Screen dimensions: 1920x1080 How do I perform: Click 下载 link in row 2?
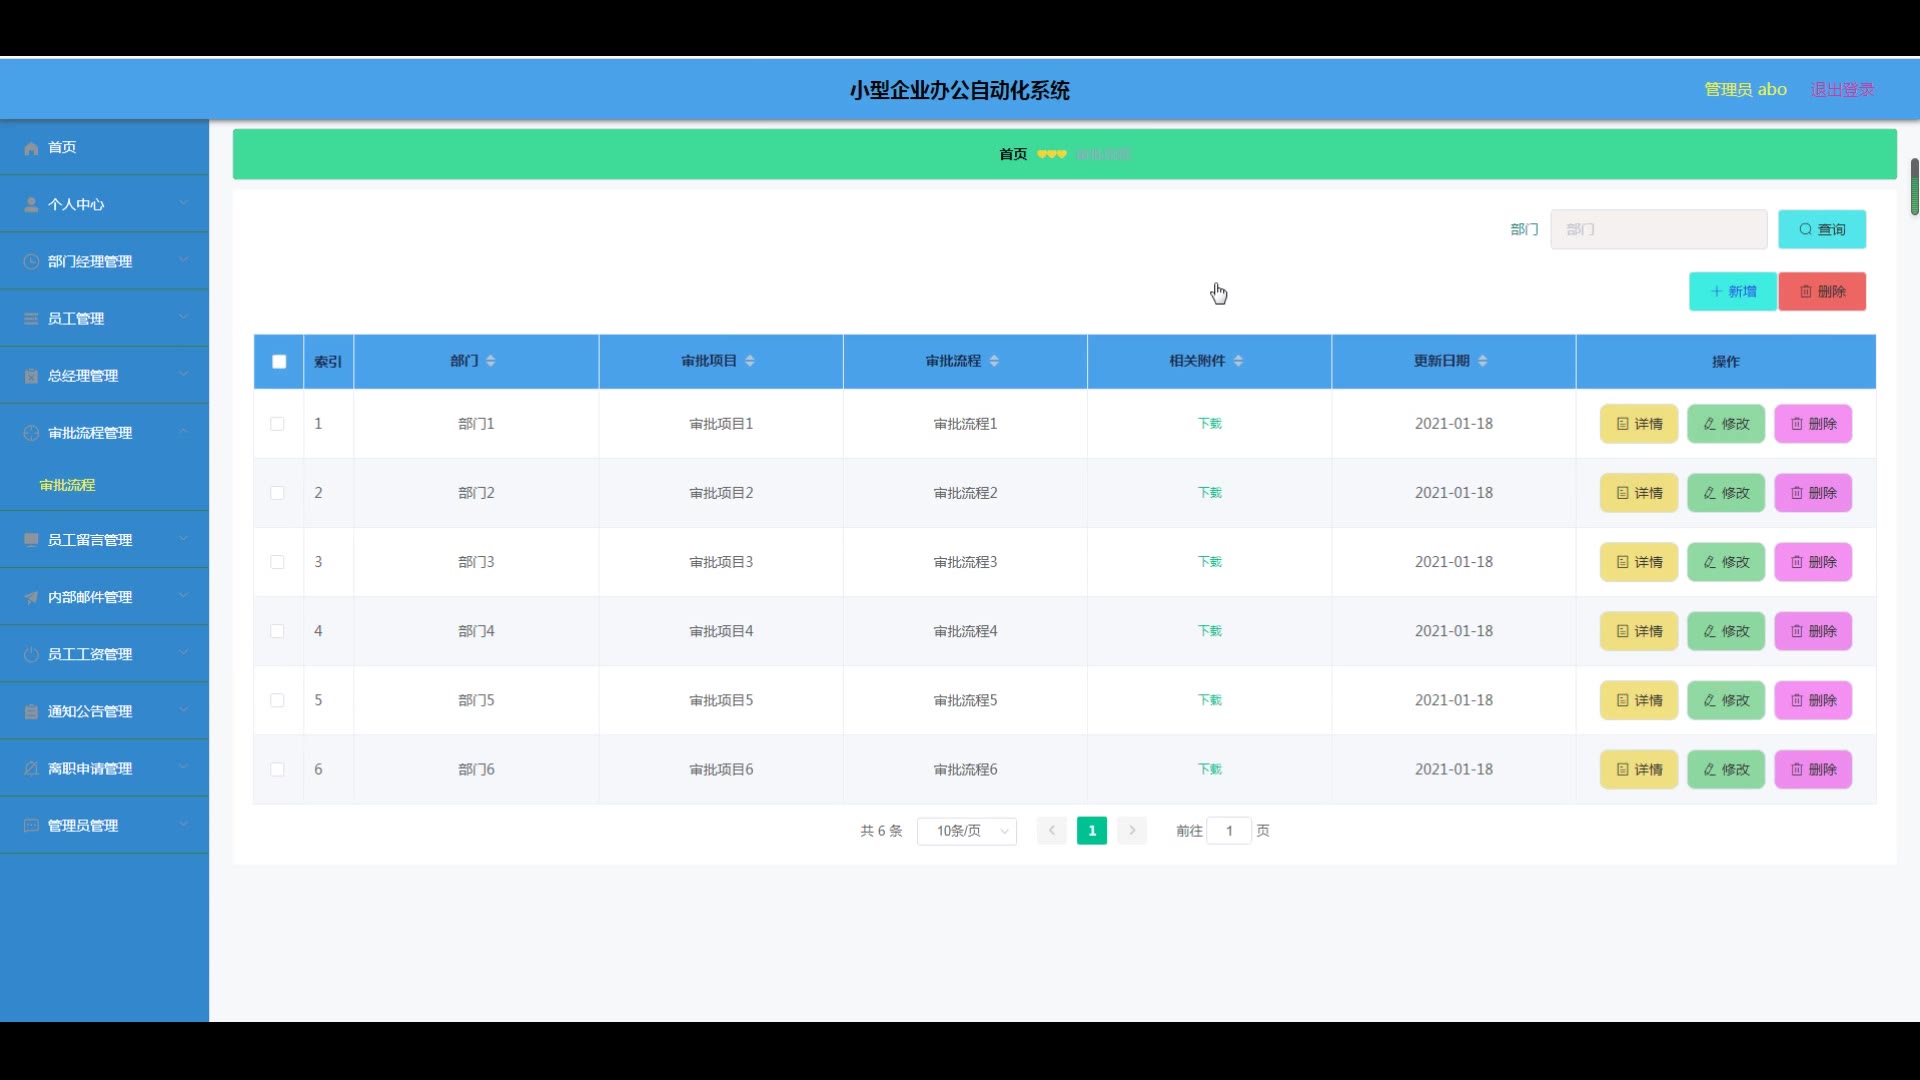click(1209, 493)
